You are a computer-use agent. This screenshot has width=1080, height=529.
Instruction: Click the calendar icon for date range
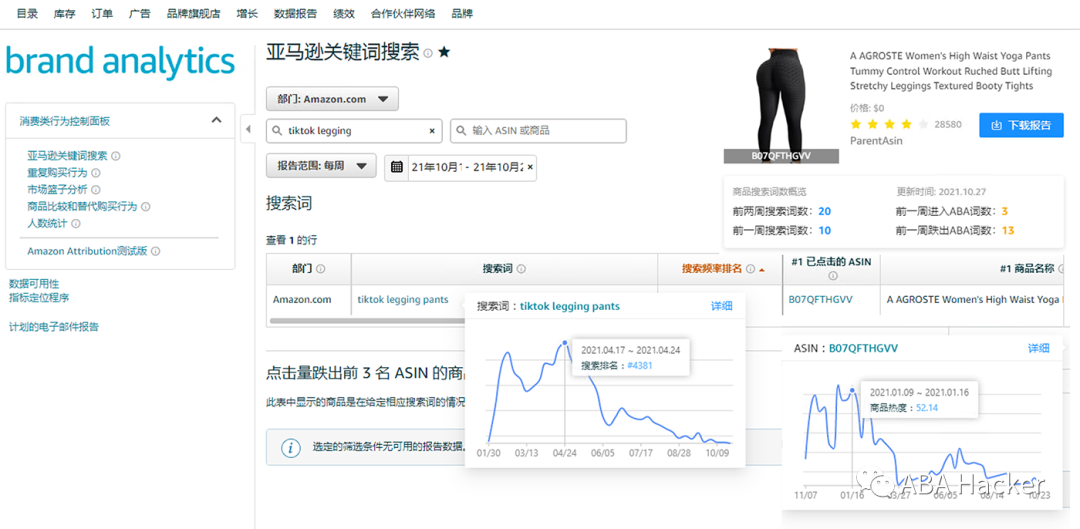pyautogui.click(x=397, y=167)
